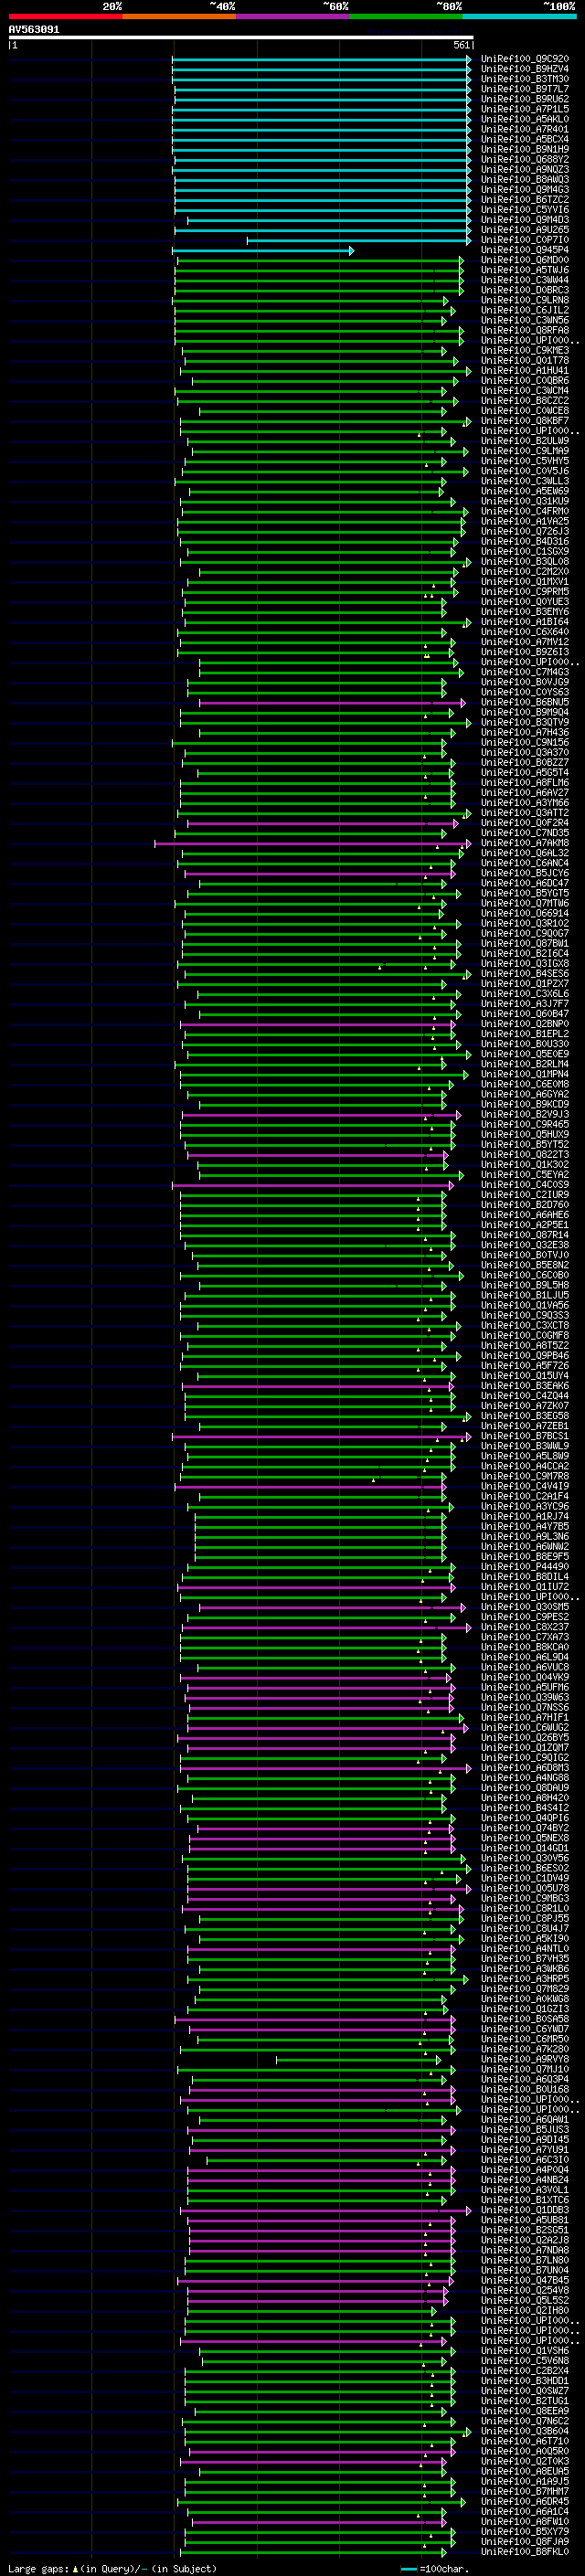Image resolution: width=585 pixels, height=2576 pixels.
Task: Open hit UniRef100_C6WUG2
Action: point(525,1727)
